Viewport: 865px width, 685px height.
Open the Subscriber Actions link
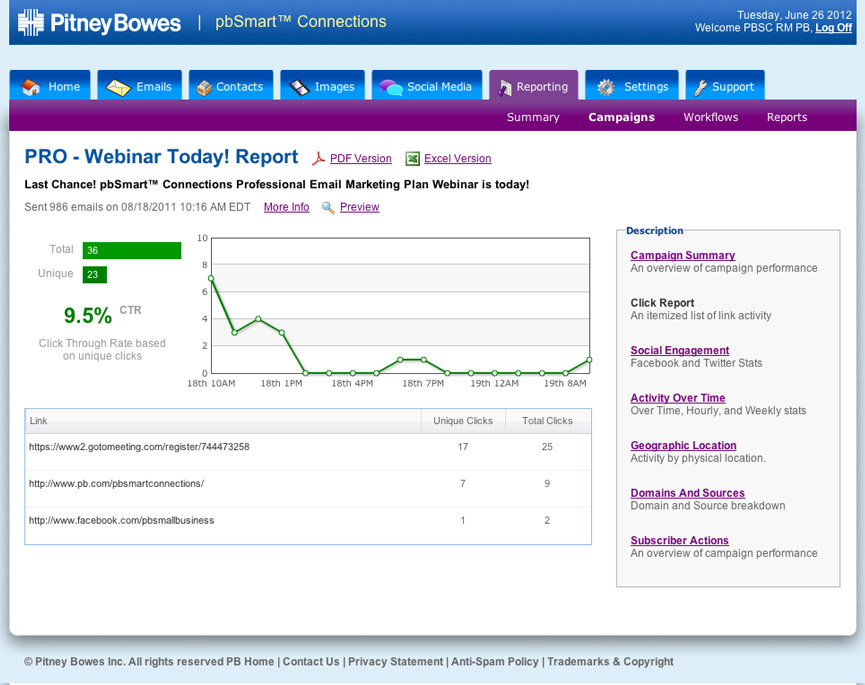coord(679,540)
